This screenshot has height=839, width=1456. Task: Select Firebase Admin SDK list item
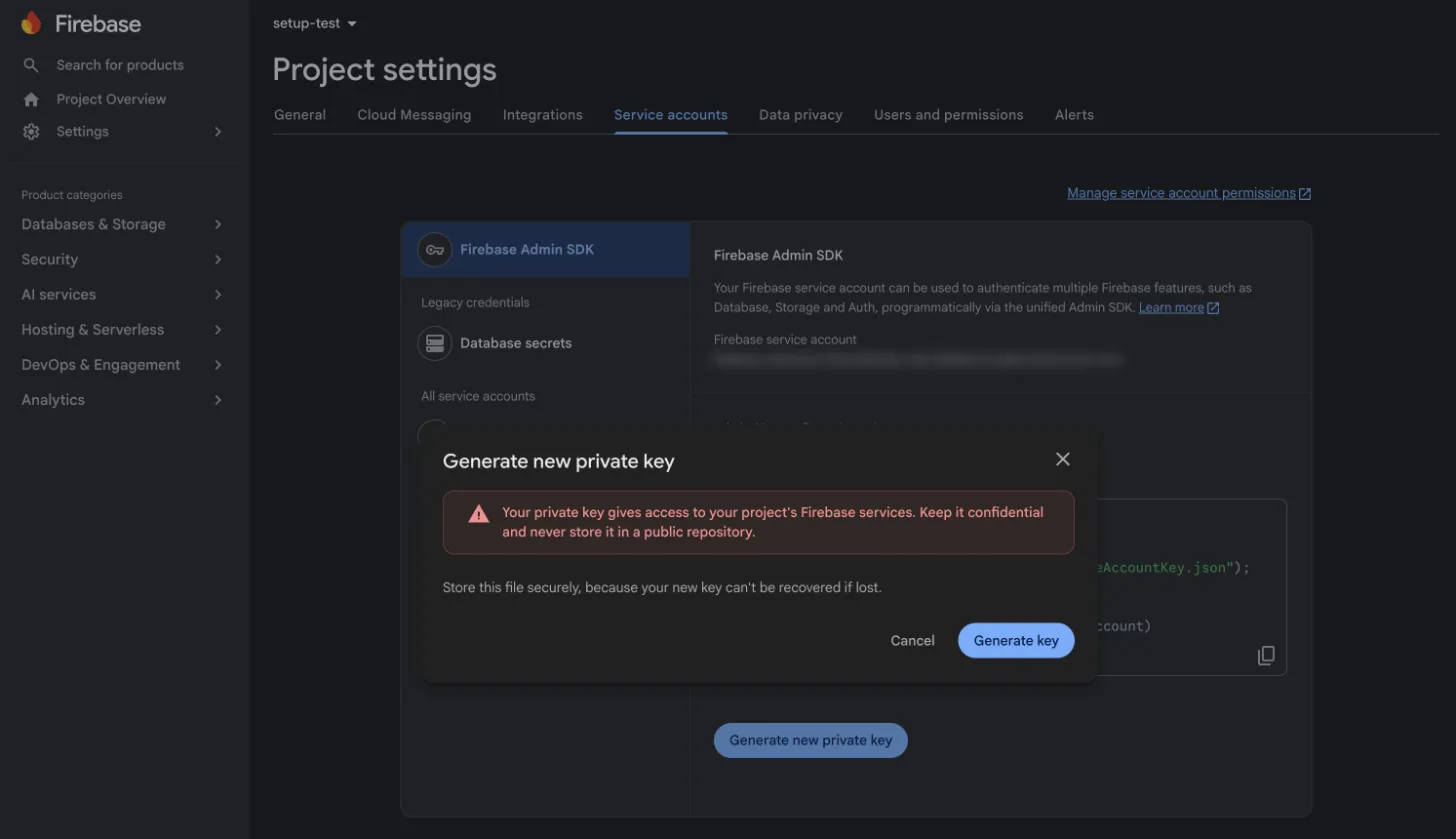(546, 249)
